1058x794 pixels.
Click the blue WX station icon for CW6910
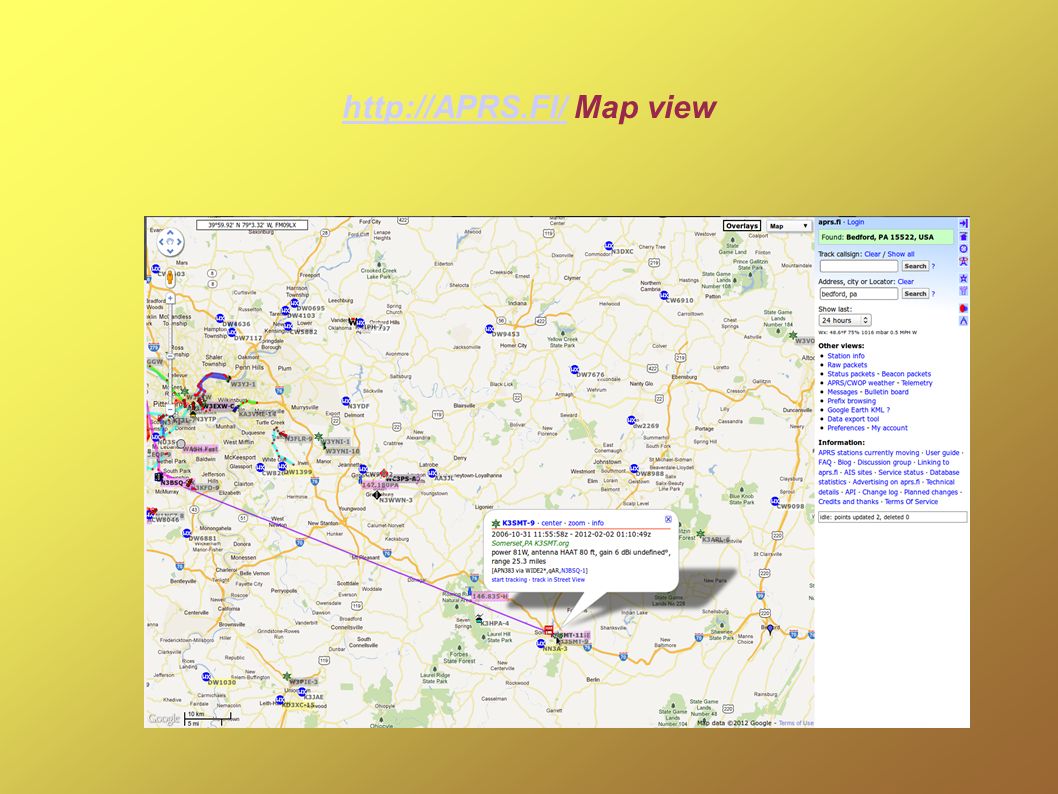(664, 295)
